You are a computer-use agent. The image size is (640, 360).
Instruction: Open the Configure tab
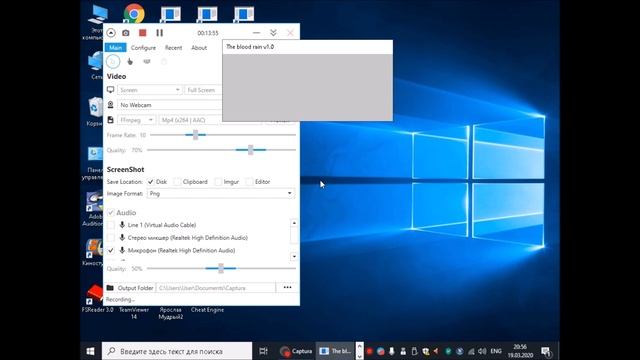pyautogui.click(x=143, y=48)
